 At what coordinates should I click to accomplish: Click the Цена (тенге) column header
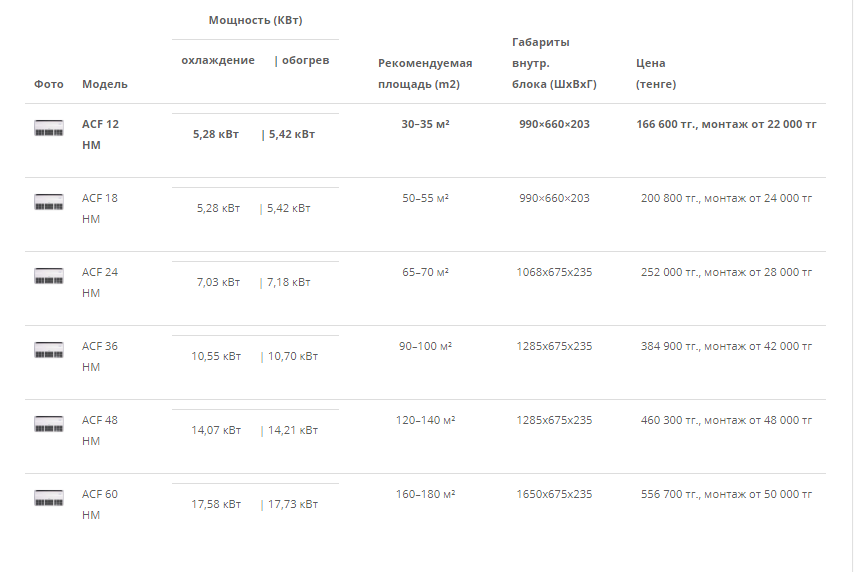pos(656,74)
